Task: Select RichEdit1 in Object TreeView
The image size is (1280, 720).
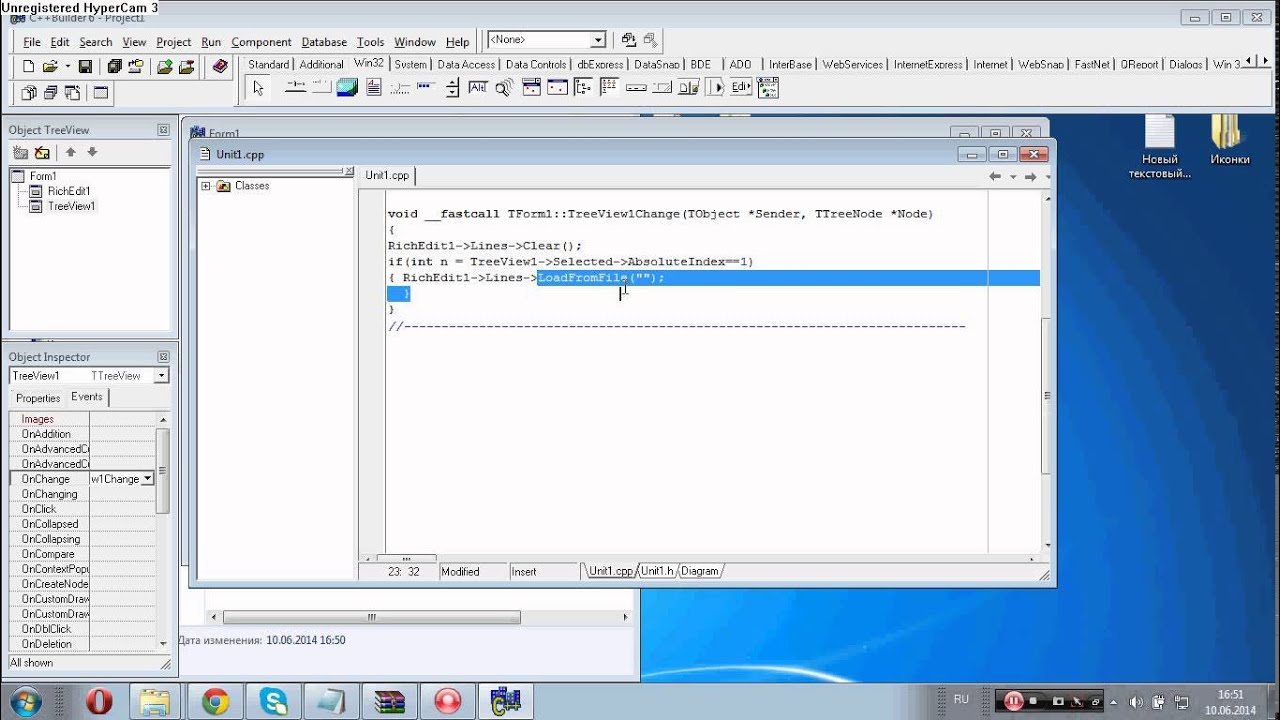Action: [69, 191]
